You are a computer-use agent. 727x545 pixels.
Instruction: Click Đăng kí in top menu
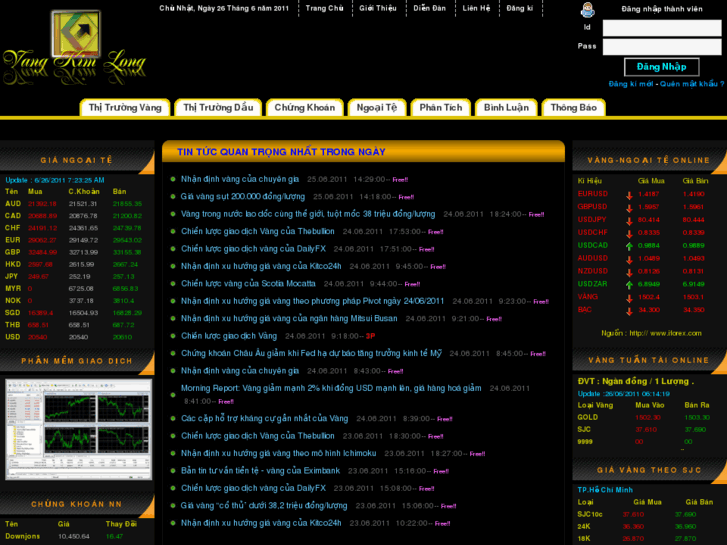(520, 8)
